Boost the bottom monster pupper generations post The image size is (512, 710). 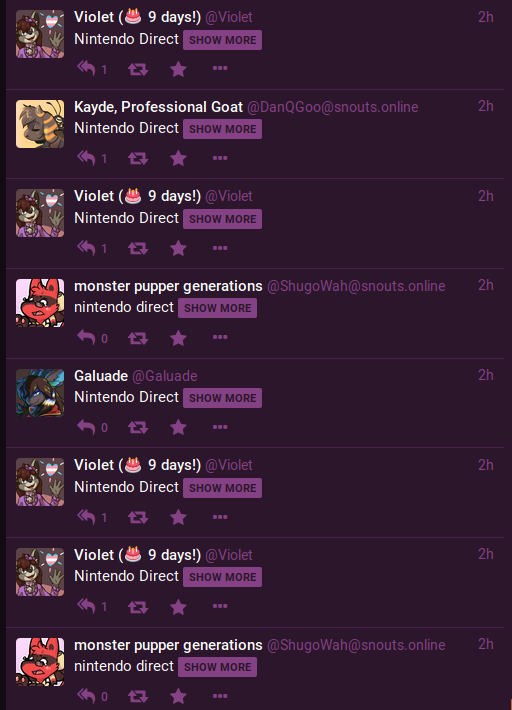click(x=138, y=696)
